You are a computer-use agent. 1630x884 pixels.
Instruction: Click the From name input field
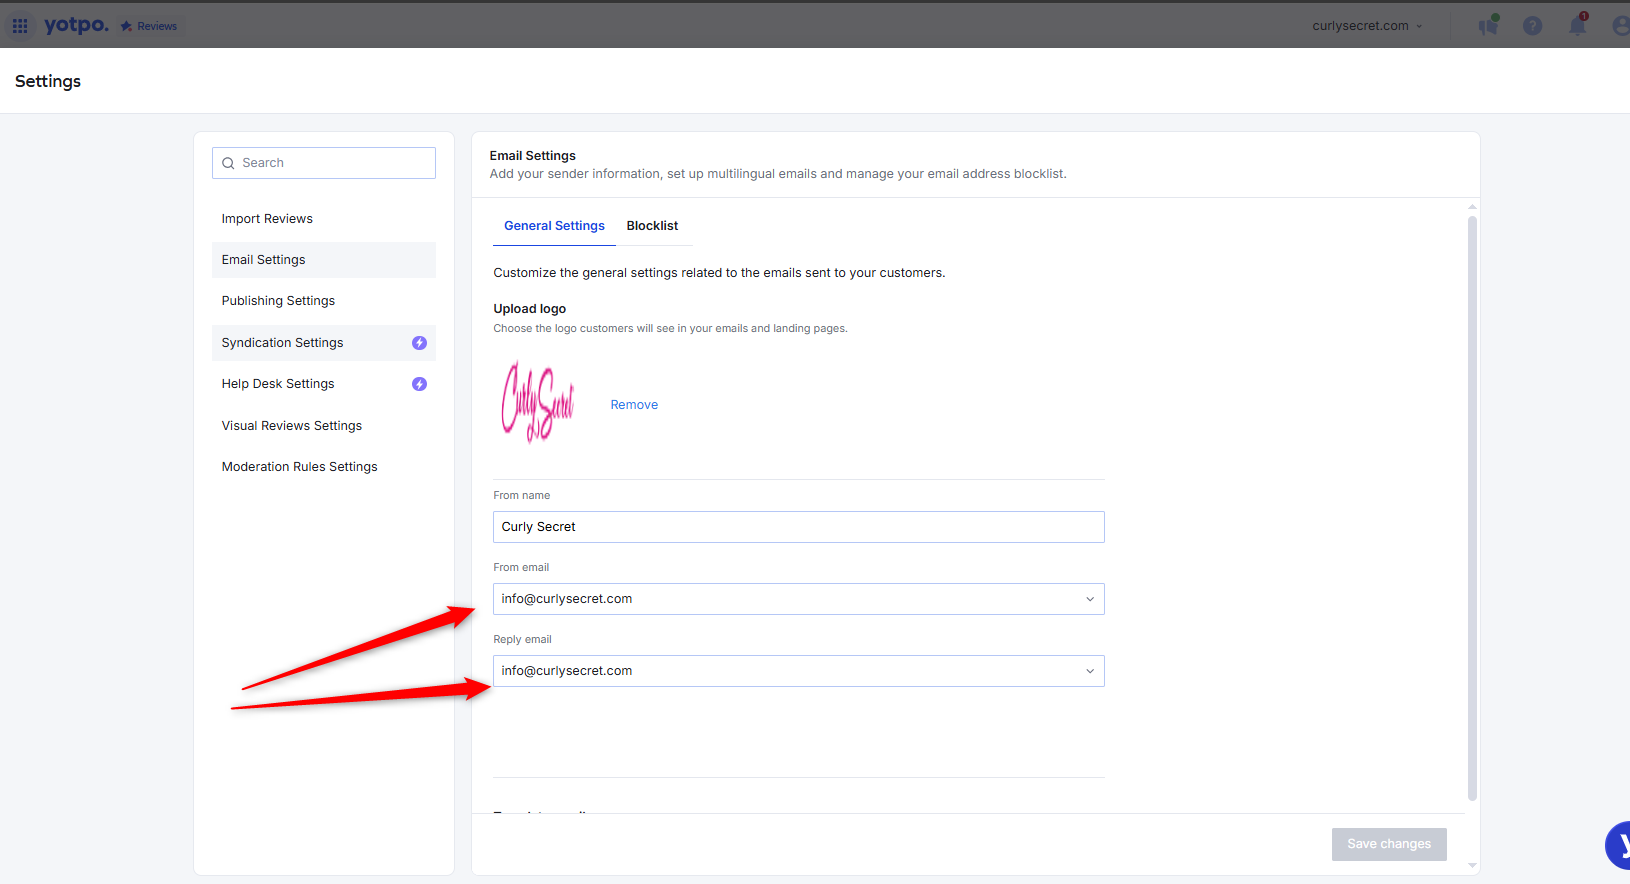coord(799,527)
